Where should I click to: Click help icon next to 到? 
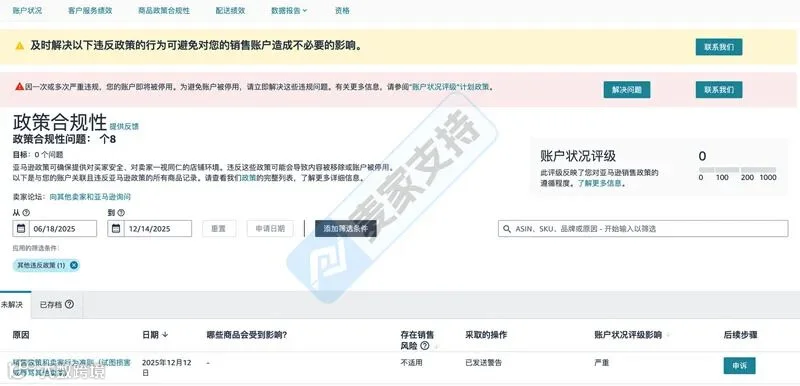121,213
